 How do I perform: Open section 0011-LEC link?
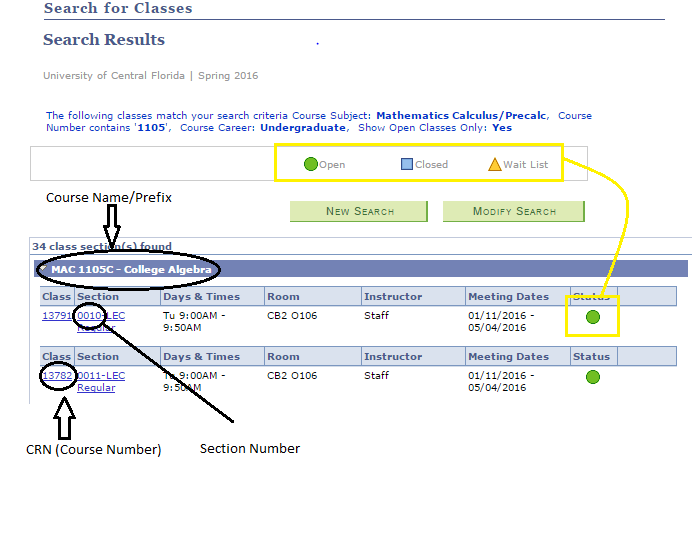pos(101,376)
